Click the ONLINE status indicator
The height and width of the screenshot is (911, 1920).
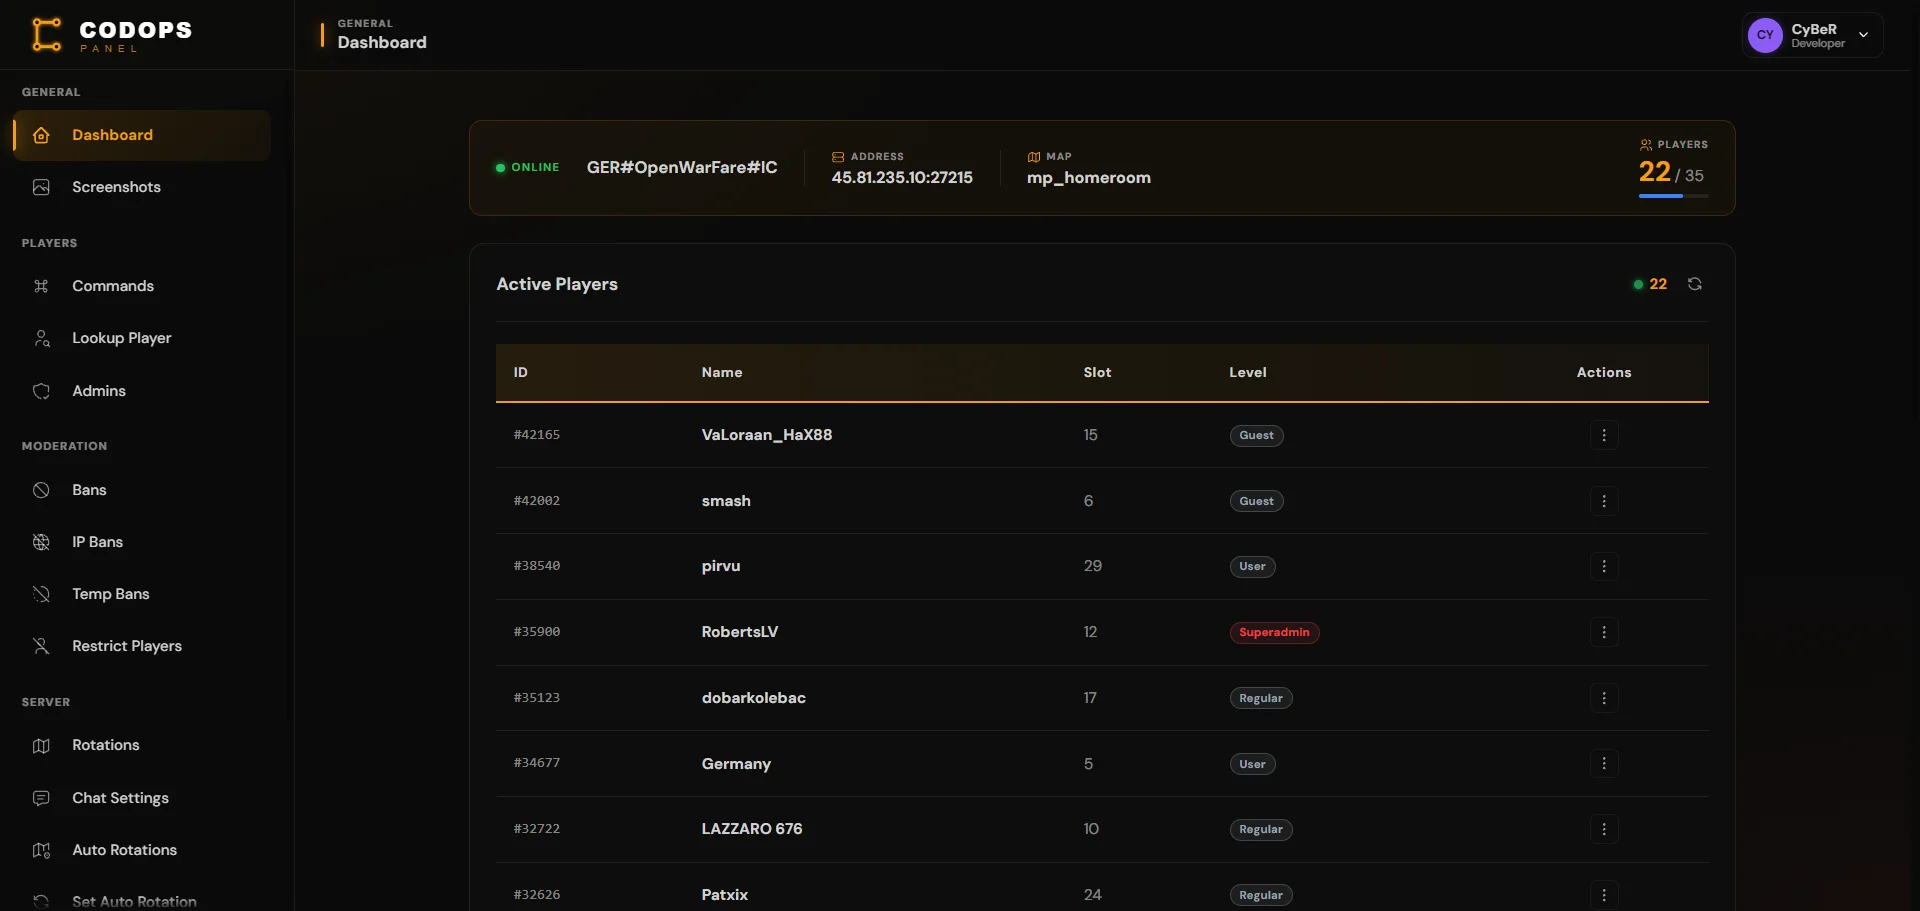coord(528,167)
